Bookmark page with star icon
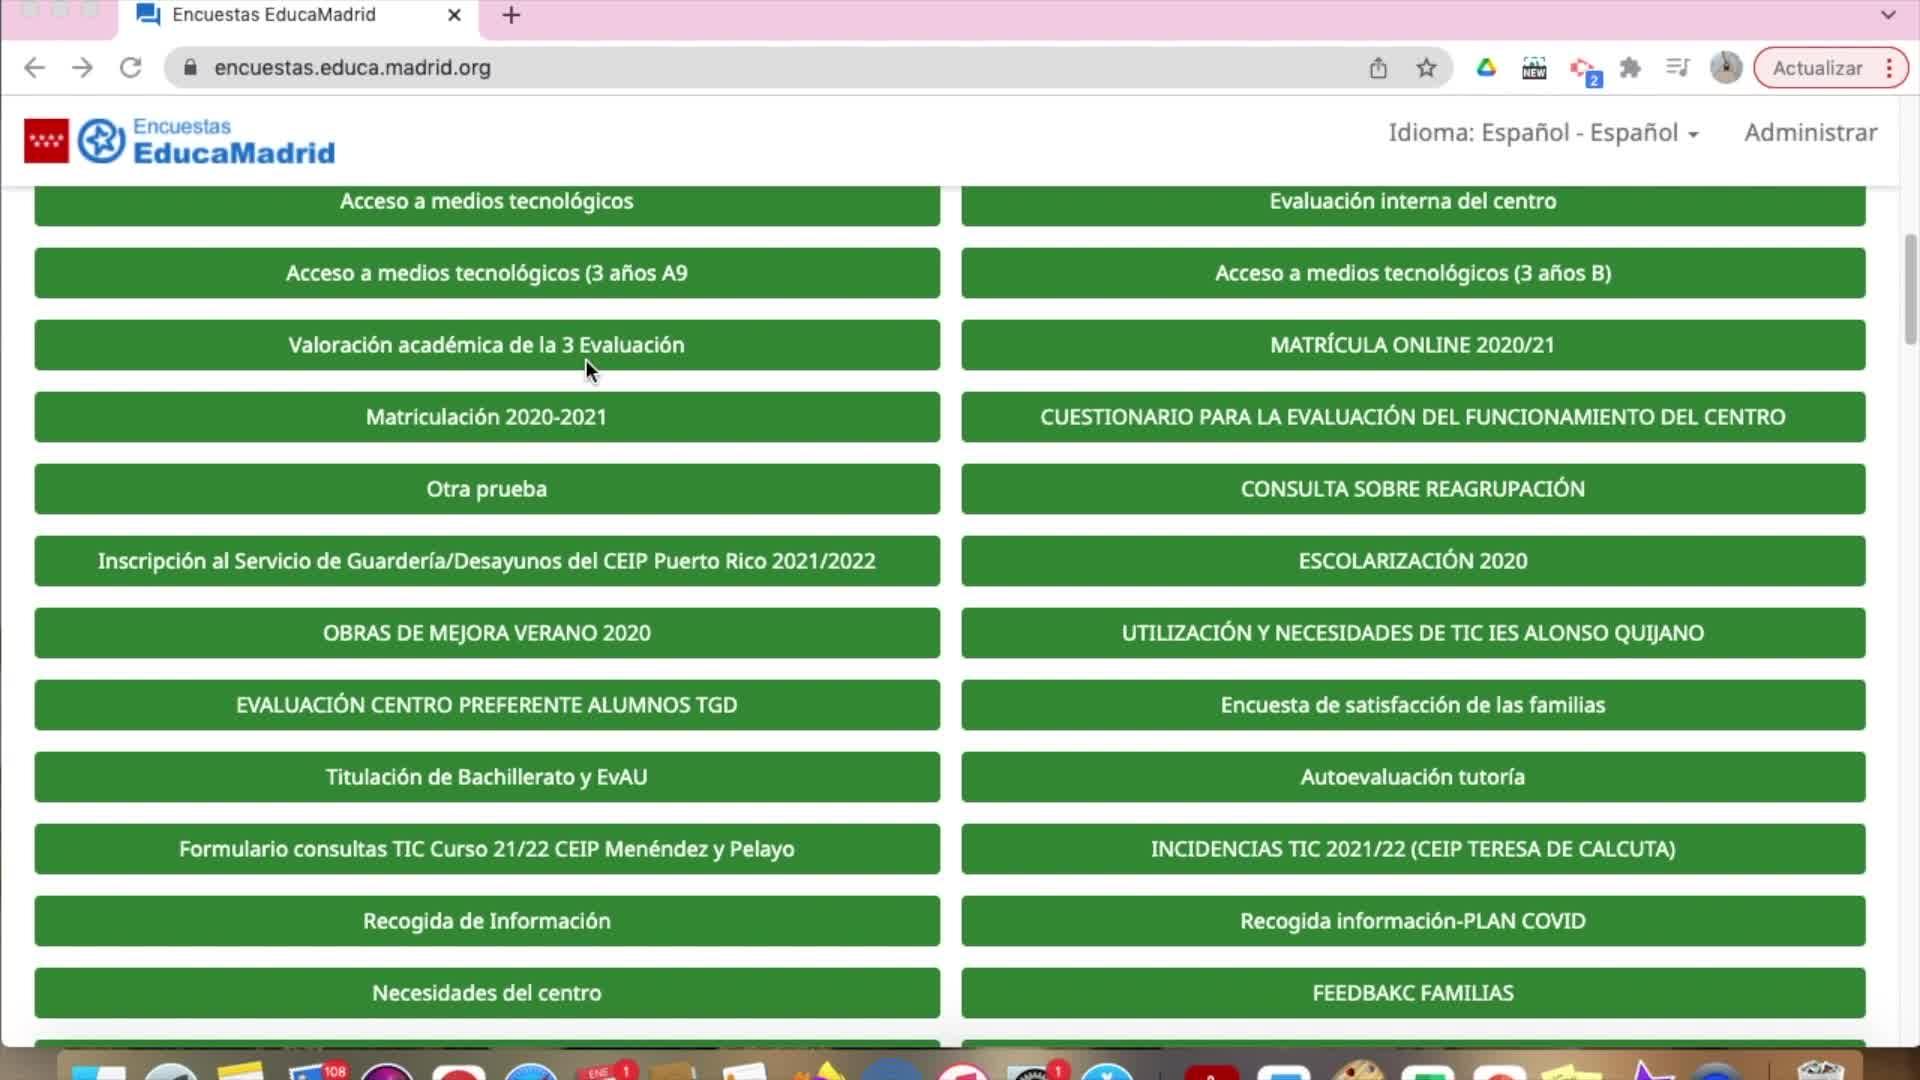Screen dimensions: 1920x1080 pyautogui.click(x=1426, y=68)
